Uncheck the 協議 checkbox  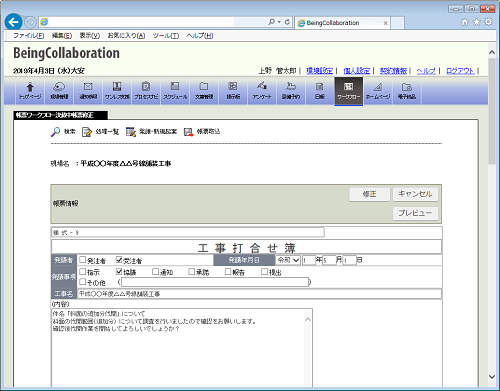pyautogui.click(x=119, y=272)
